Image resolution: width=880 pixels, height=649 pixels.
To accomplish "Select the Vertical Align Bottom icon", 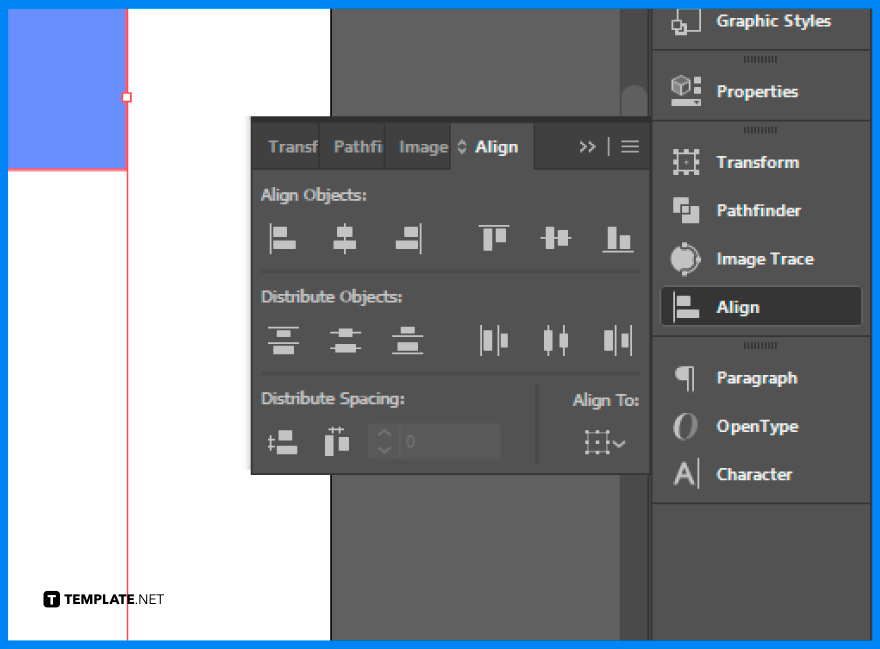I will click(x=618, y=238).
